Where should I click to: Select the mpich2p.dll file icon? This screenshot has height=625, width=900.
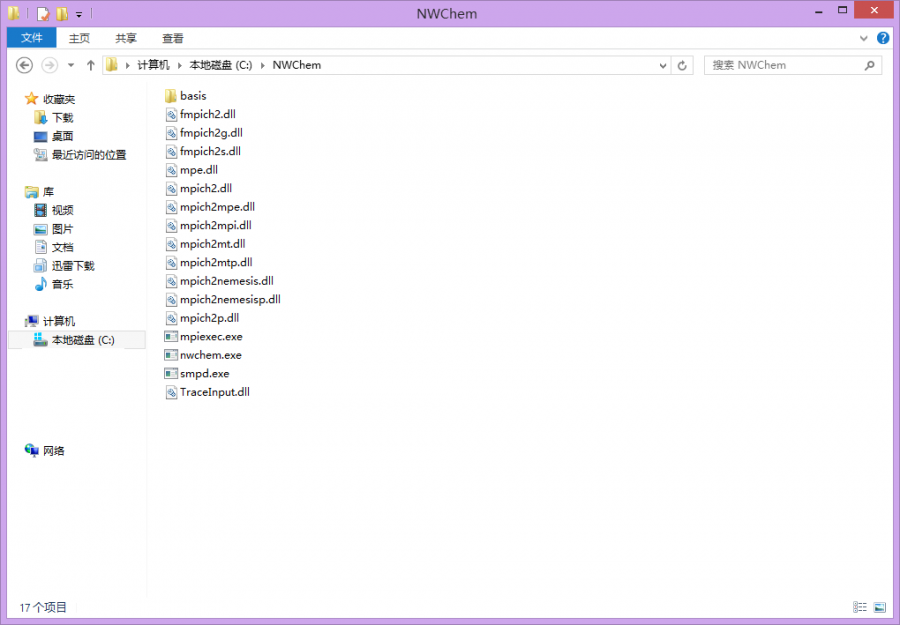click(171, 318)
